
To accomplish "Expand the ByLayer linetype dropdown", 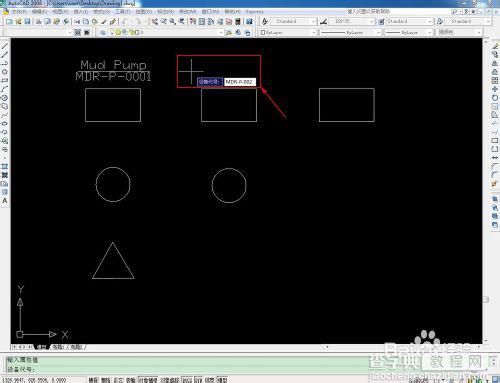I will pyautogui.click(x=350, y=32).
